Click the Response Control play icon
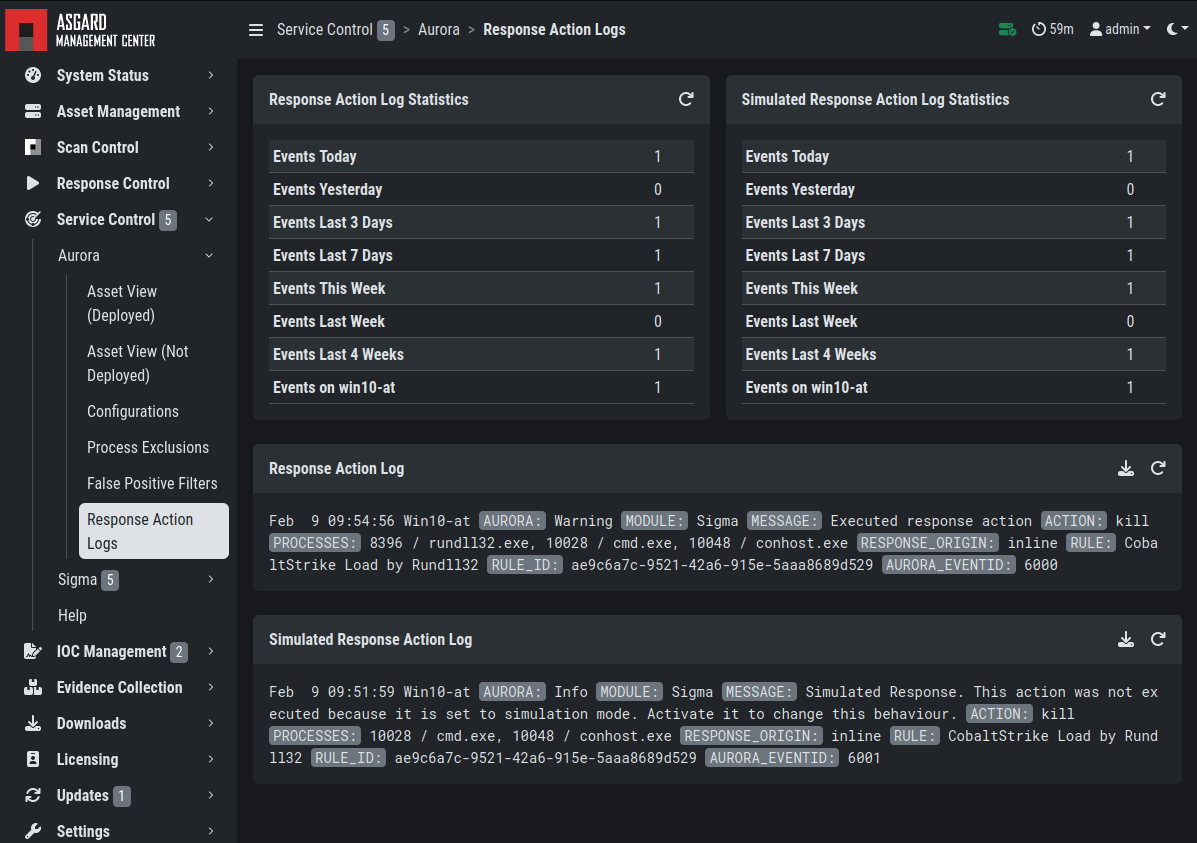The image size is (1197, 843). [x=33, y=183]
